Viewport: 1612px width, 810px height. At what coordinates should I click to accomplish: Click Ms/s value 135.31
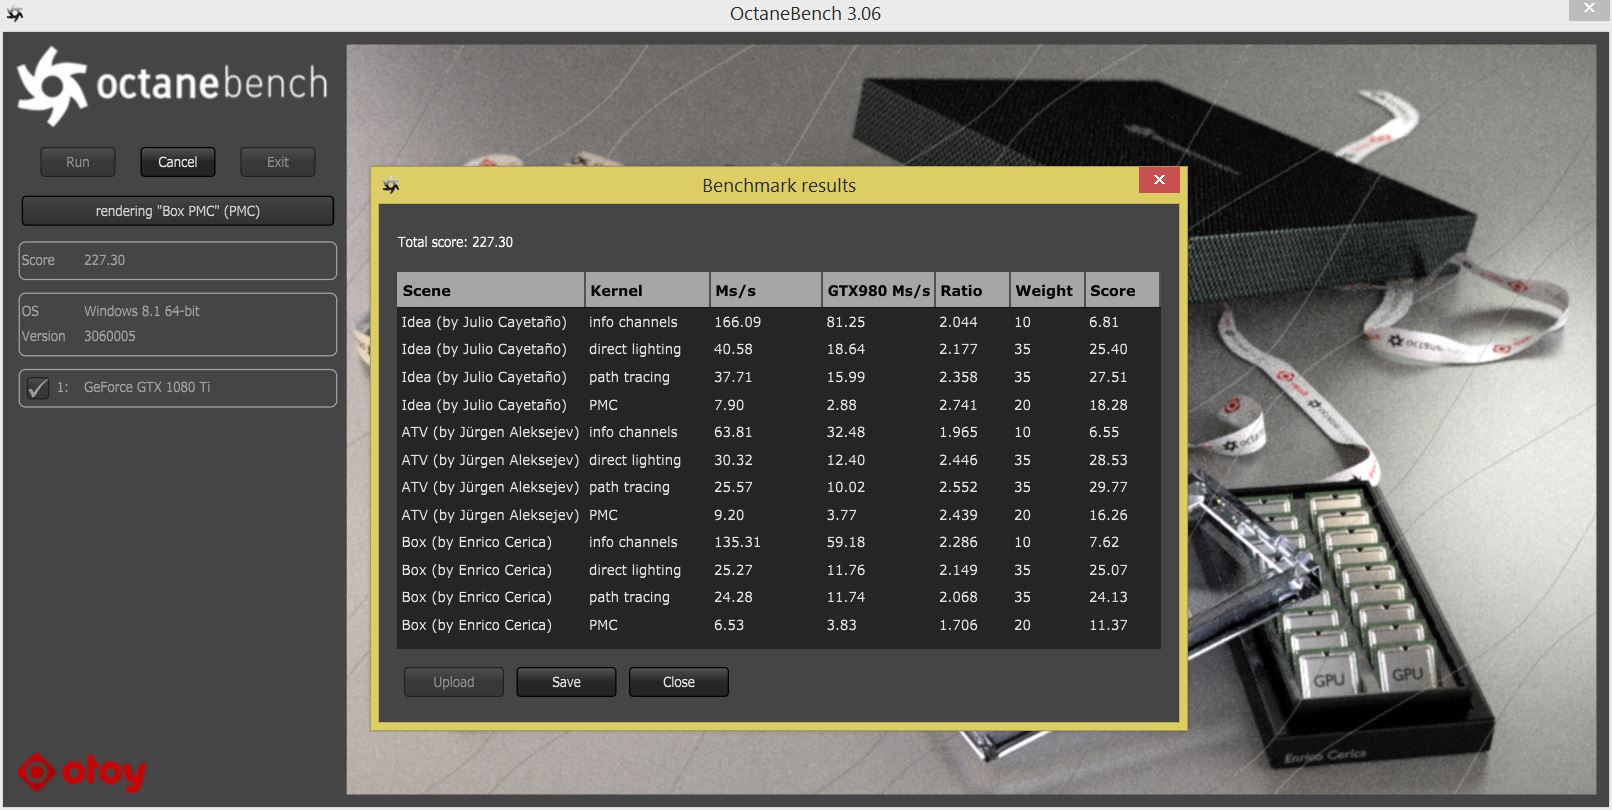click(737, 542)
